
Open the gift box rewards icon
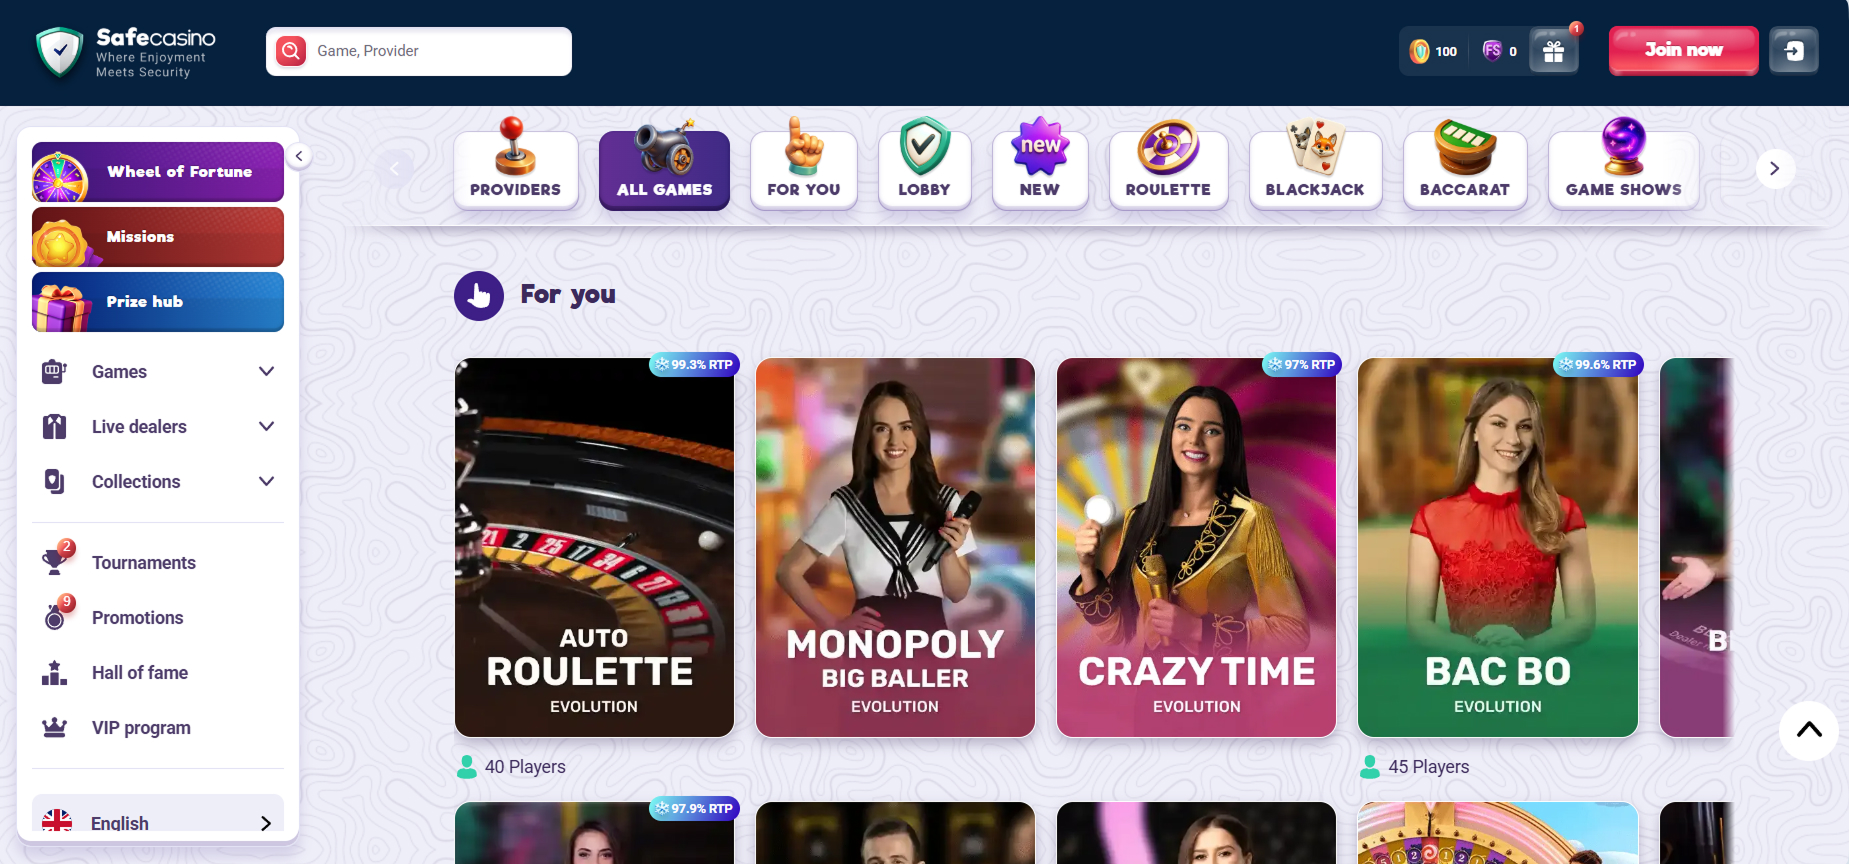click(x=1553, y=51)
